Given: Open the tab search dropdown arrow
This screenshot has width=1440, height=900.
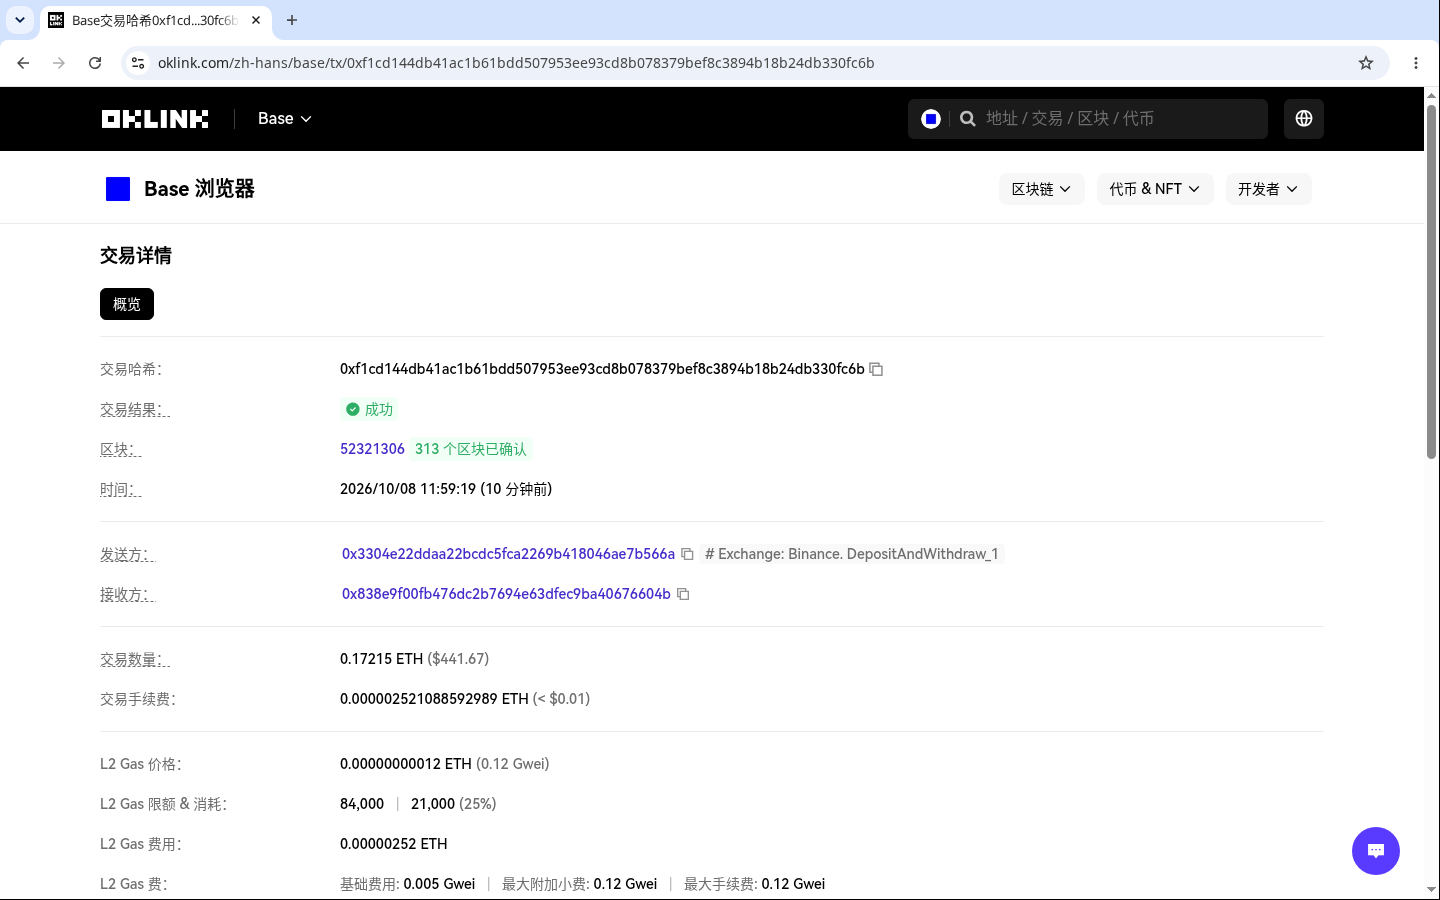Looking at the screenshot, I should click(x=20, y=20).
